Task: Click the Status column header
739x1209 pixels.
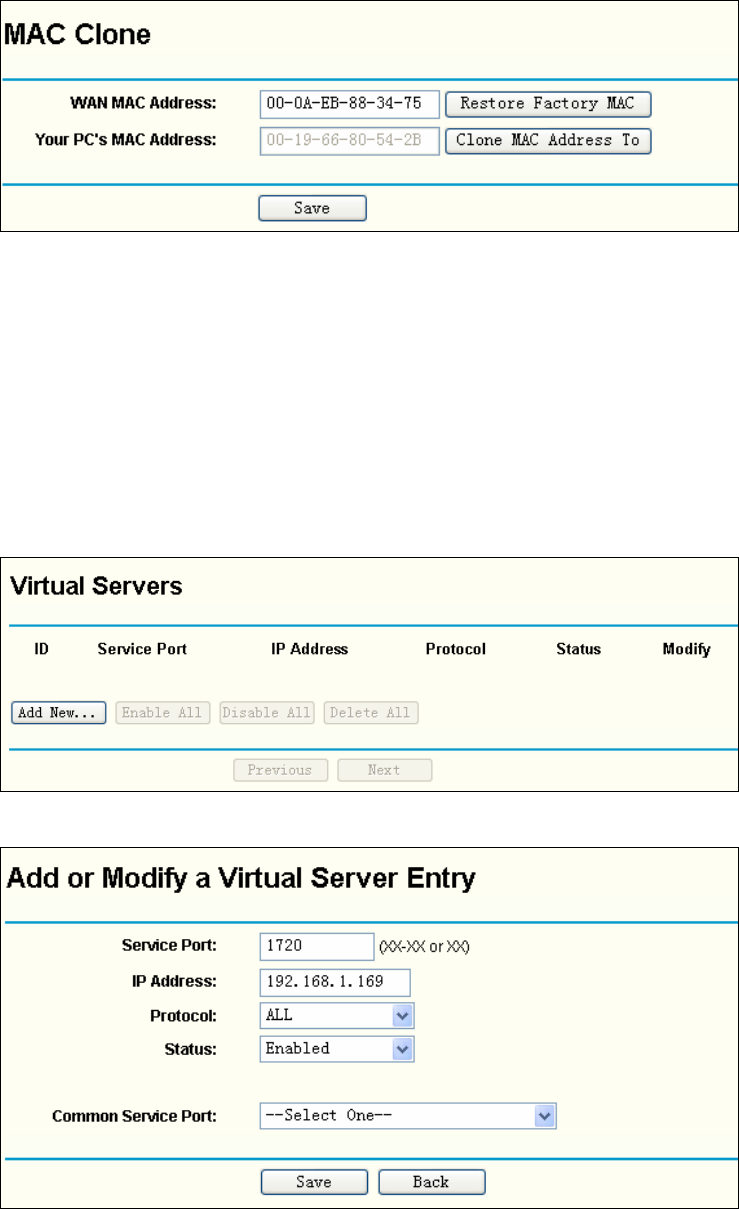Action: coord(579,649)
